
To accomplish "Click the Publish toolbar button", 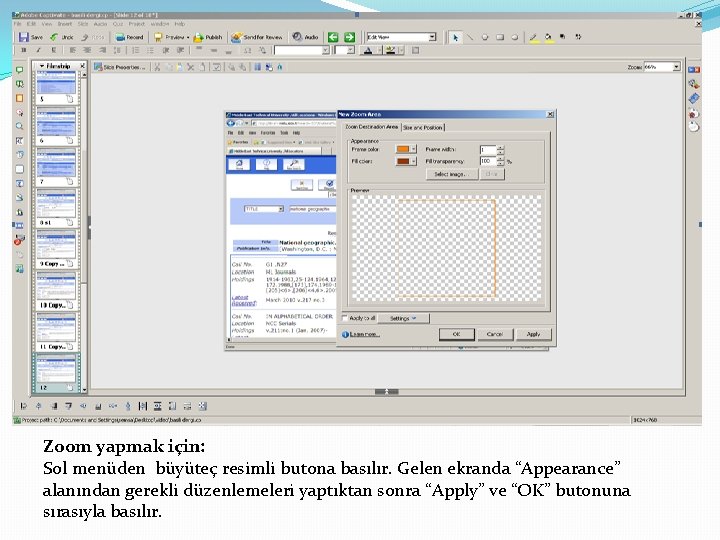I will point(208,37).
